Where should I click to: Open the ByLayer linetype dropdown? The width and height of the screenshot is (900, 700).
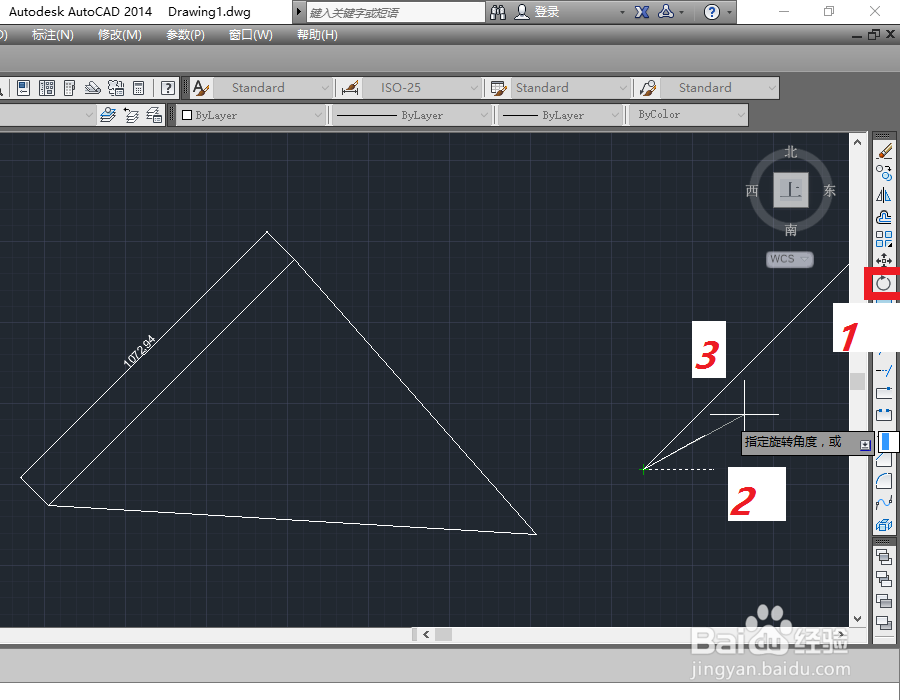[x=411, y=115]
